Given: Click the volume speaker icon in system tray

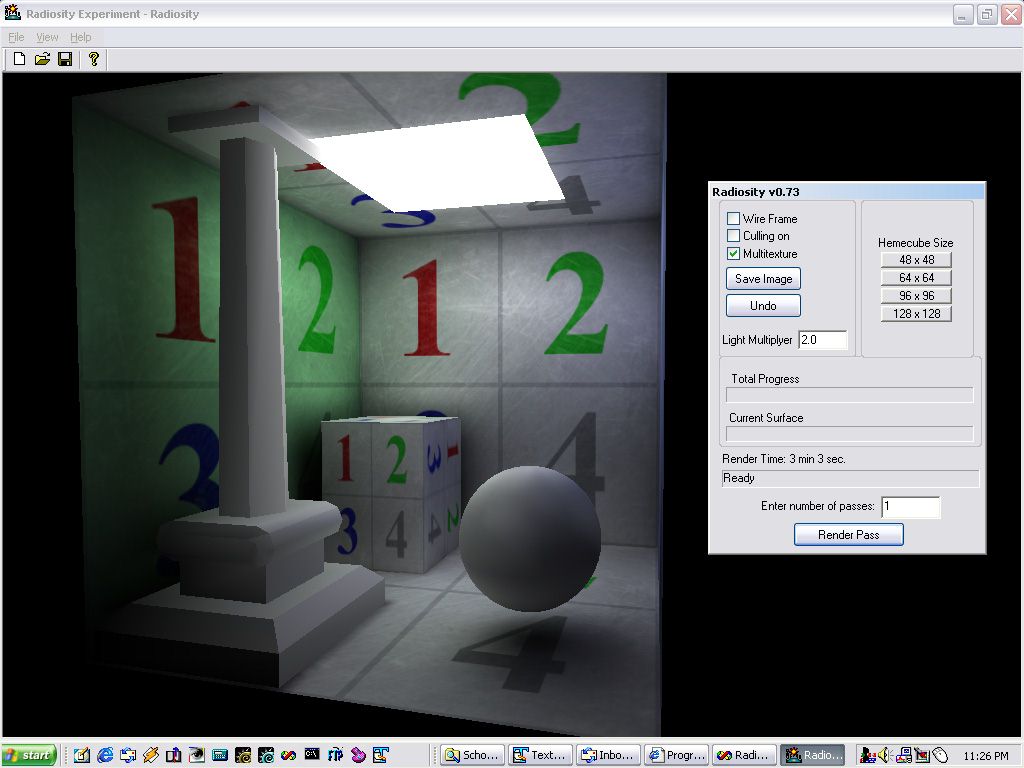Looking at the screenshot, I should (884, 755).
